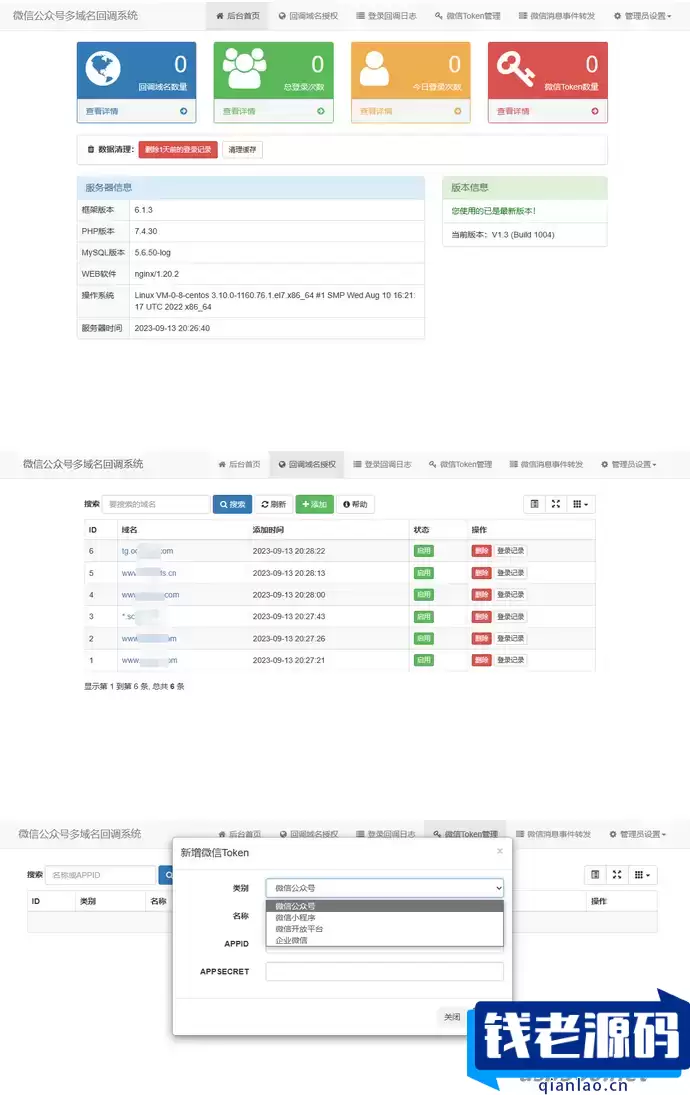
Task: Toggle card view icon on the domain list toolbar
Action: pyautogui.click(x=534, y=504)
